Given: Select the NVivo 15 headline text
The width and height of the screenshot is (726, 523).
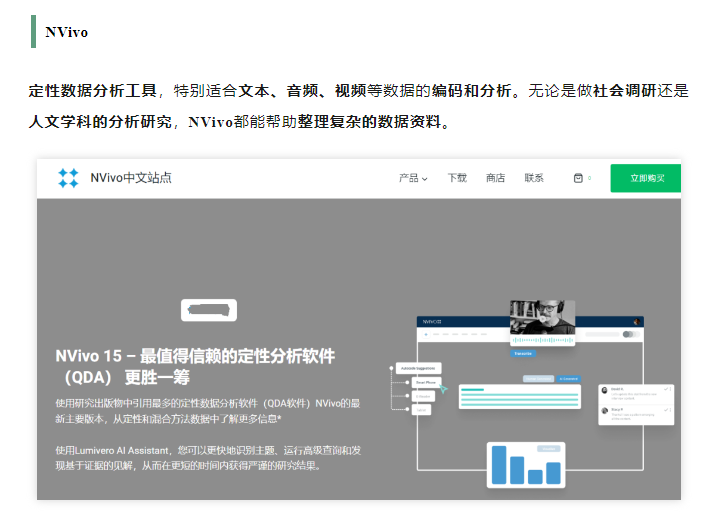Looking at the screenshot, I should (x=195, y=367).
